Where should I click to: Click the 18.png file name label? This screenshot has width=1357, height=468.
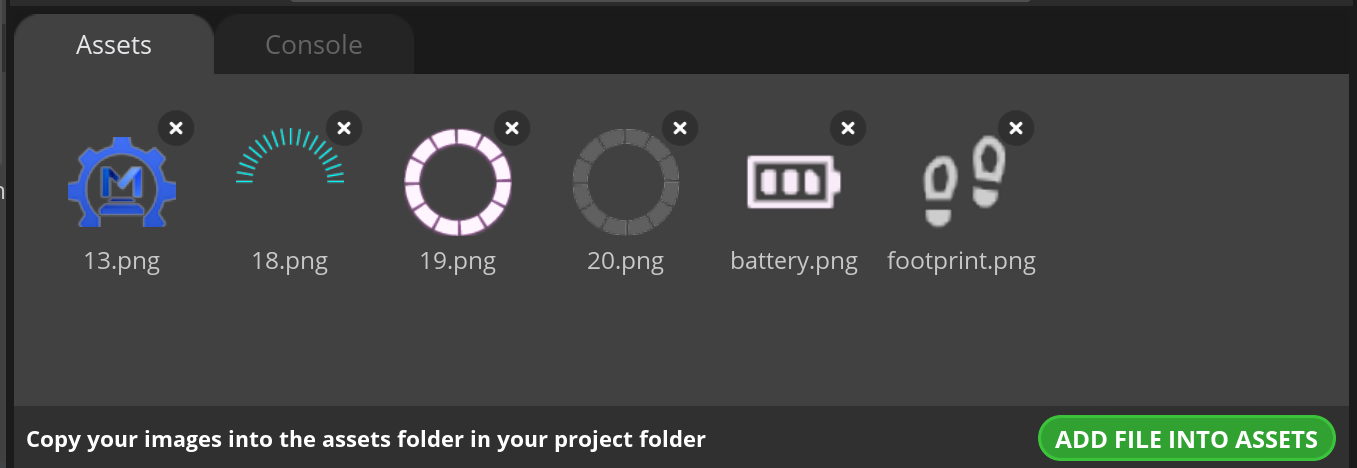click(290, 262)
